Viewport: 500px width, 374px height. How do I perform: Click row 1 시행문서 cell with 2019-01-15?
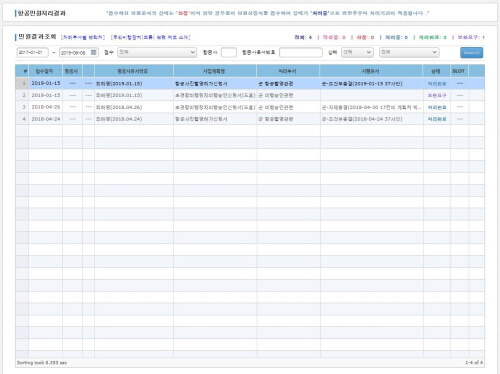pos(371,83)
